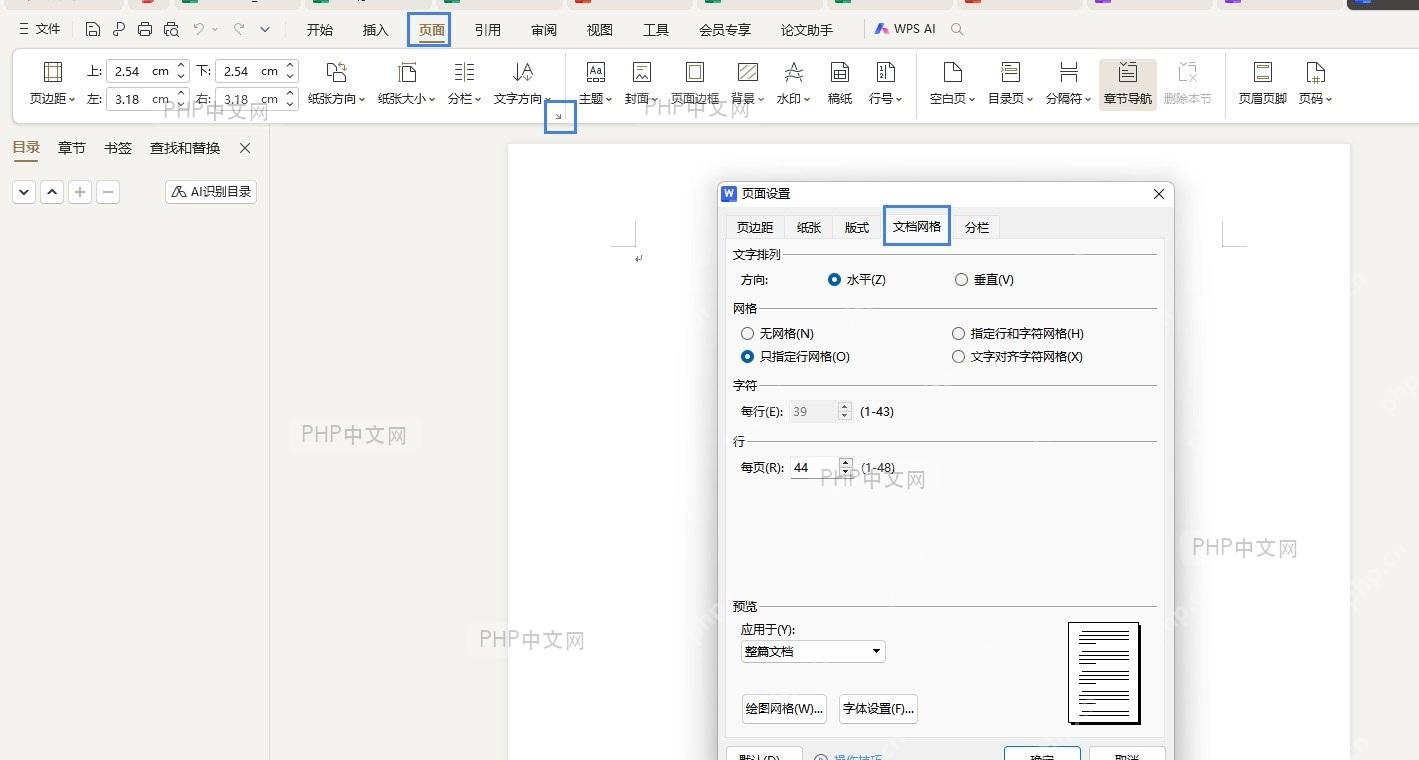Click the minus button in the outline pane
Image resolution: width=1419 pixels, height=760 pixels.
108,192
